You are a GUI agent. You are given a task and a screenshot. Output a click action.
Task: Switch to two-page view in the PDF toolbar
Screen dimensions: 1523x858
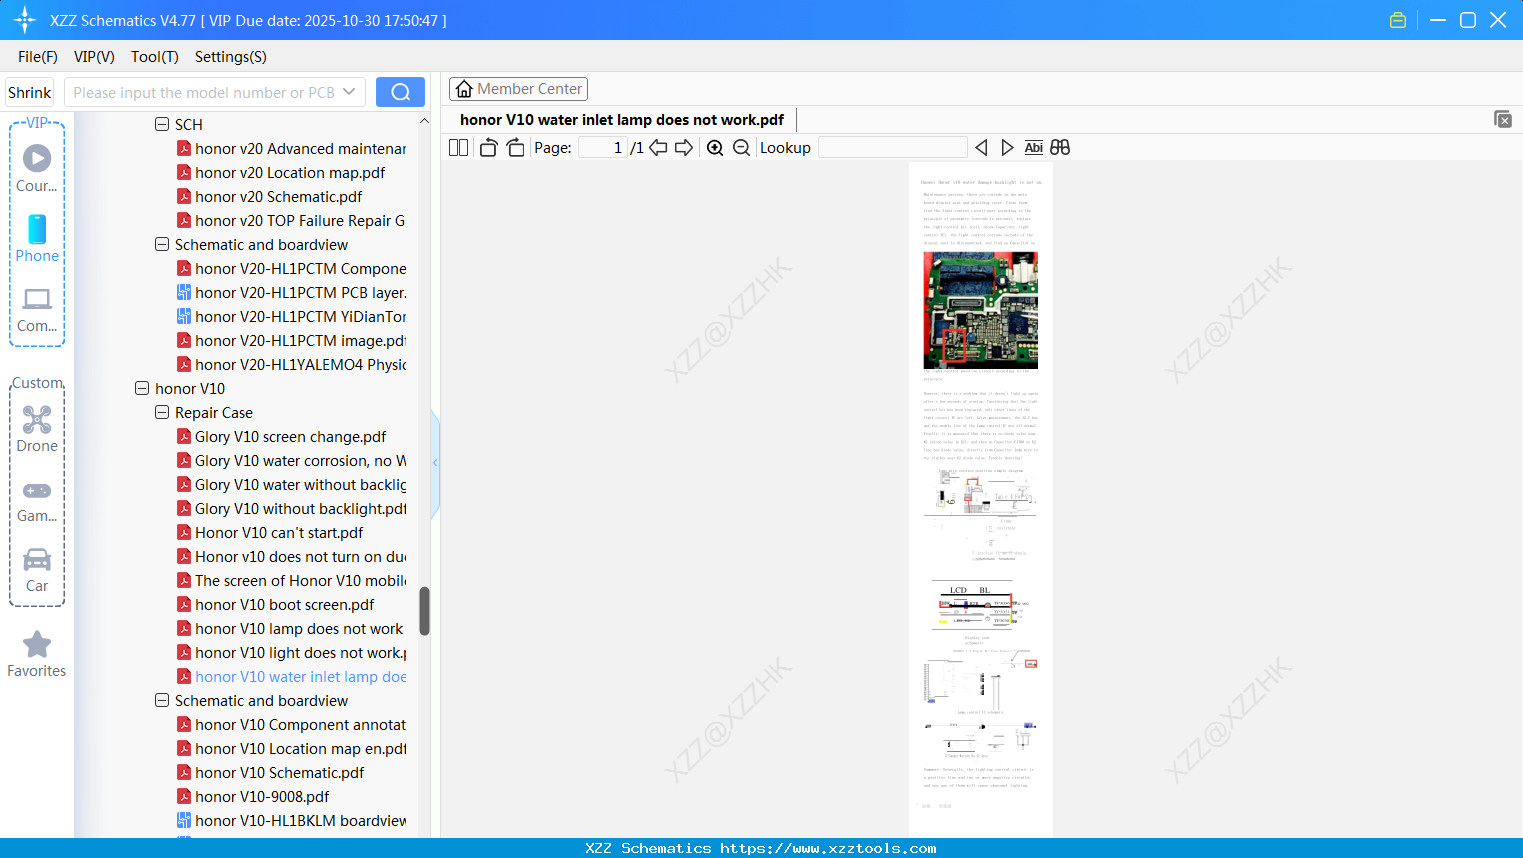459,147
